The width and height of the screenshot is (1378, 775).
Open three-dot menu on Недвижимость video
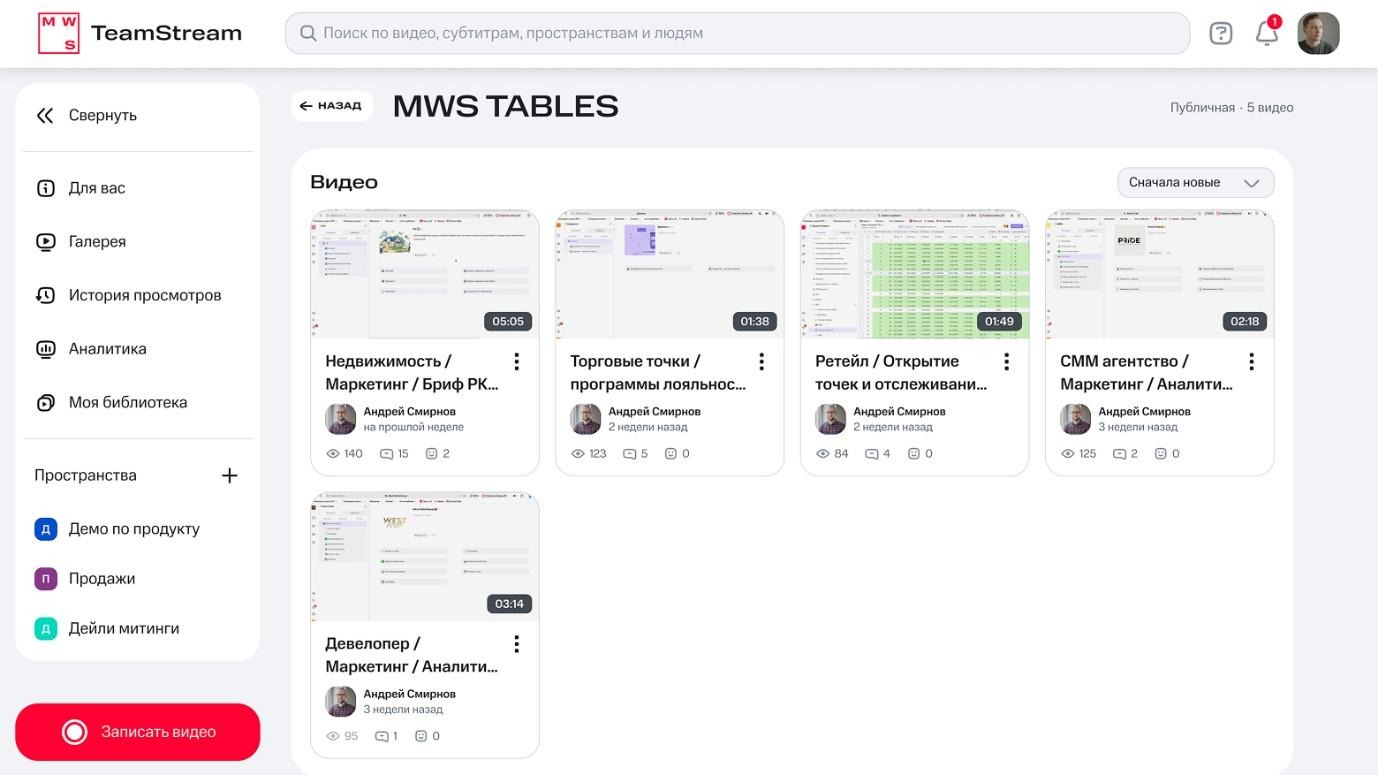click(x=516, y=361)
